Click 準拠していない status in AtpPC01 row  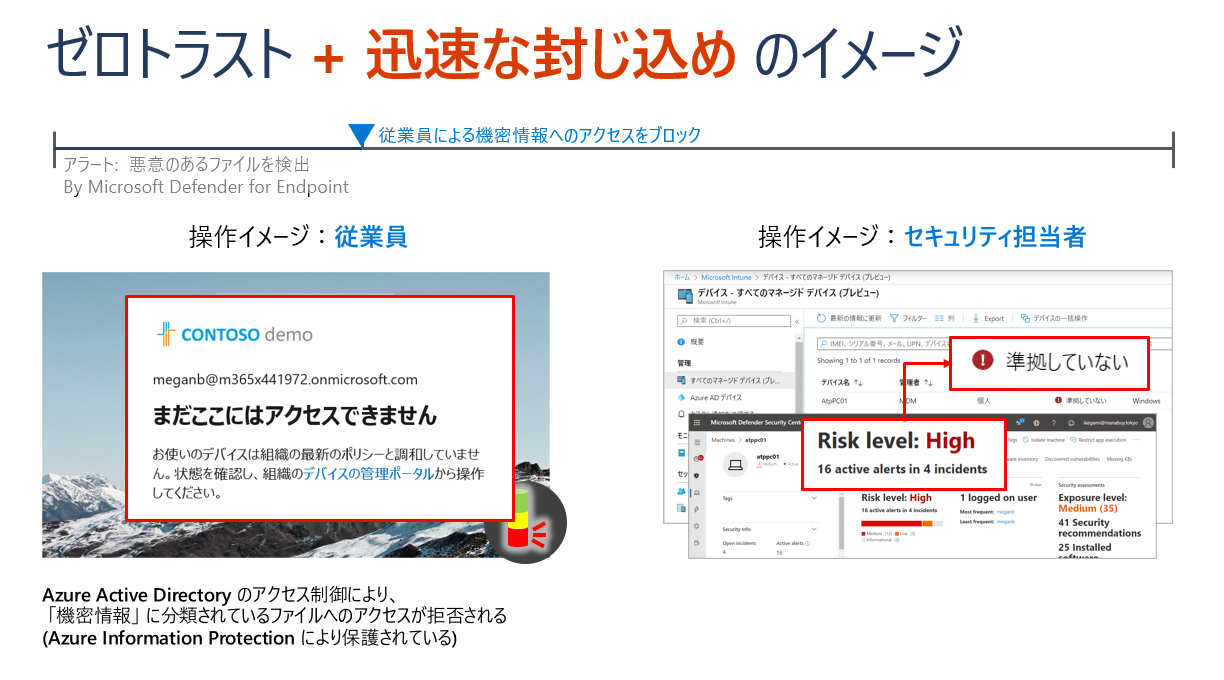[1080, 400]
